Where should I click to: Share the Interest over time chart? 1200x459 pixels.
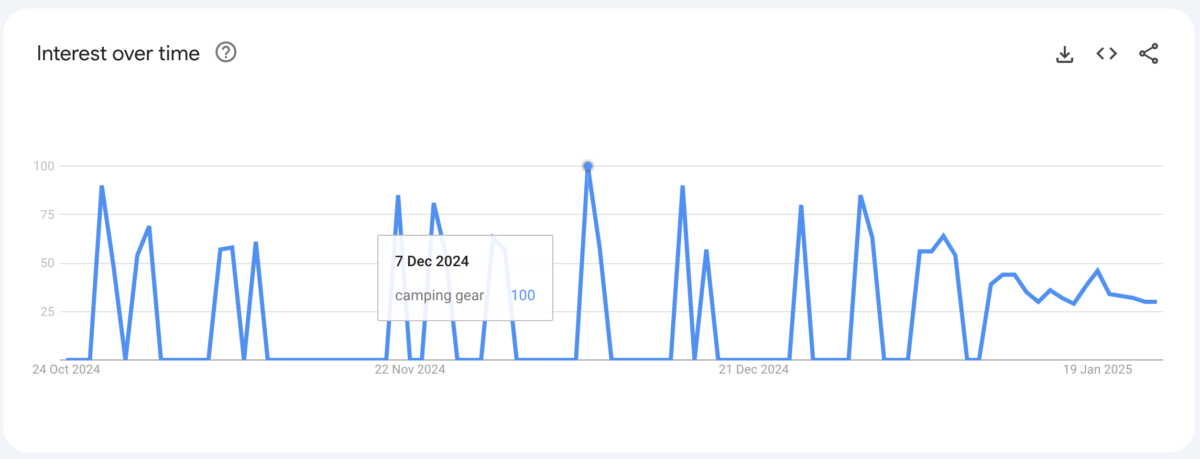coord(1148,54)
